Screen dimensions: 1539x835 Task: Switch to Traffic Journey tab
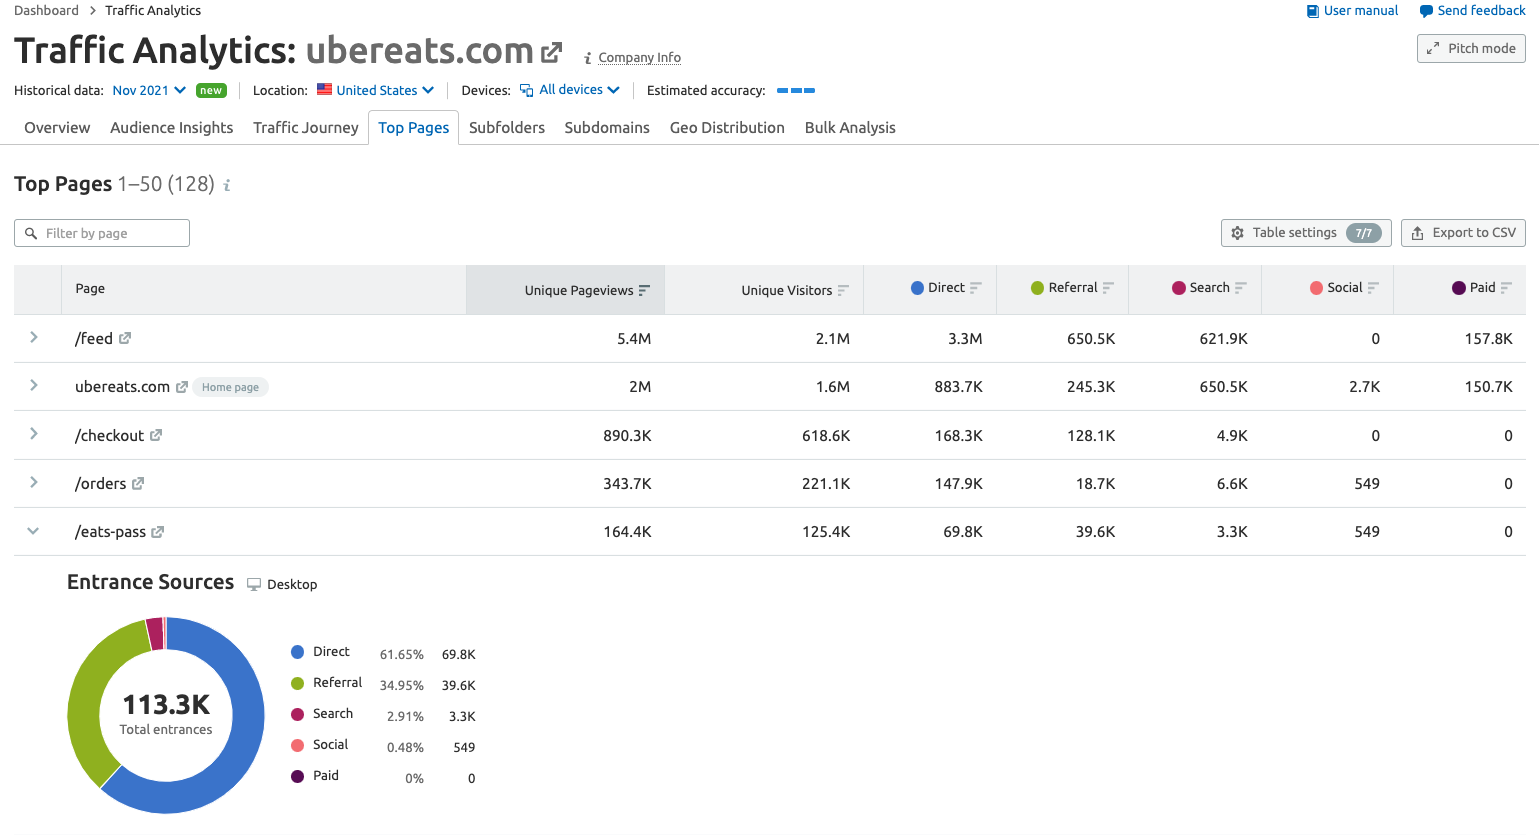tap(306, 128)
